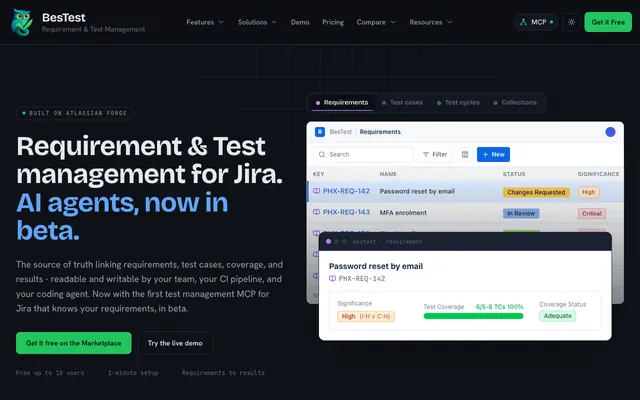Image resolution: width=640 pixels, height=400 pixels.
Task: Select the 'Password reset by email' table row name
Action: 417,191
